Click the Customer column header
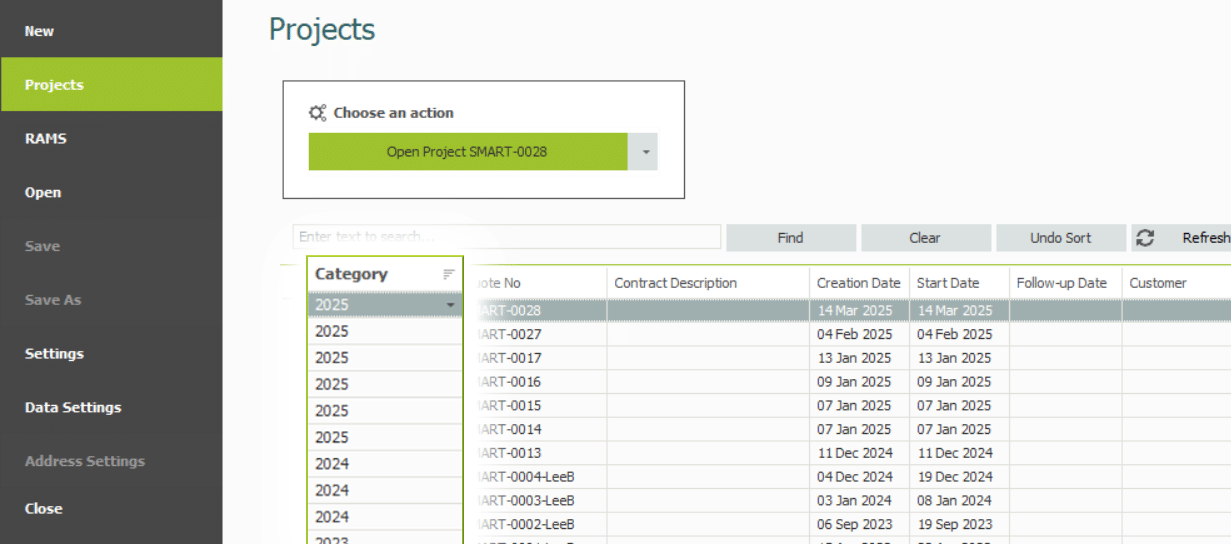1231x544 pixels. [1158, 283]
